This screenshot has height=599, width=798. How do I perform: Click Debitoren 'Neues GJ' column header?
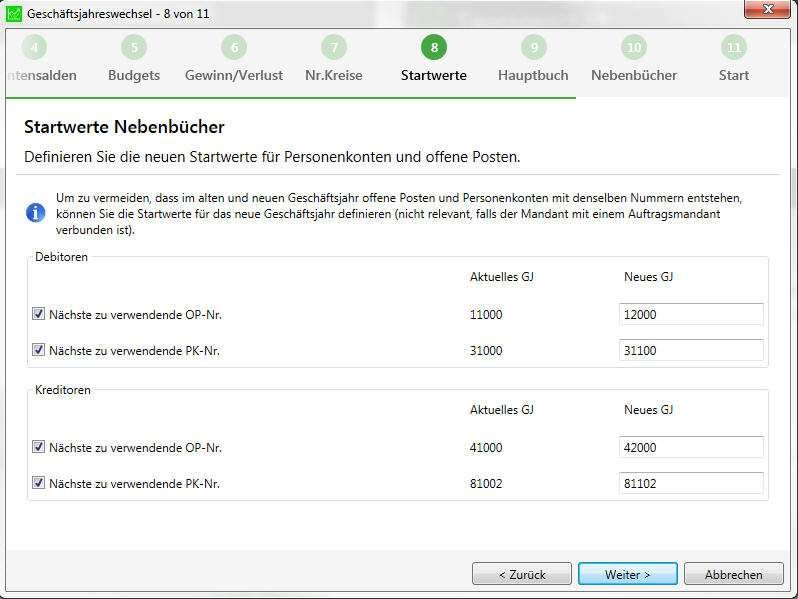pyautogui.click(x=648, y=277)
